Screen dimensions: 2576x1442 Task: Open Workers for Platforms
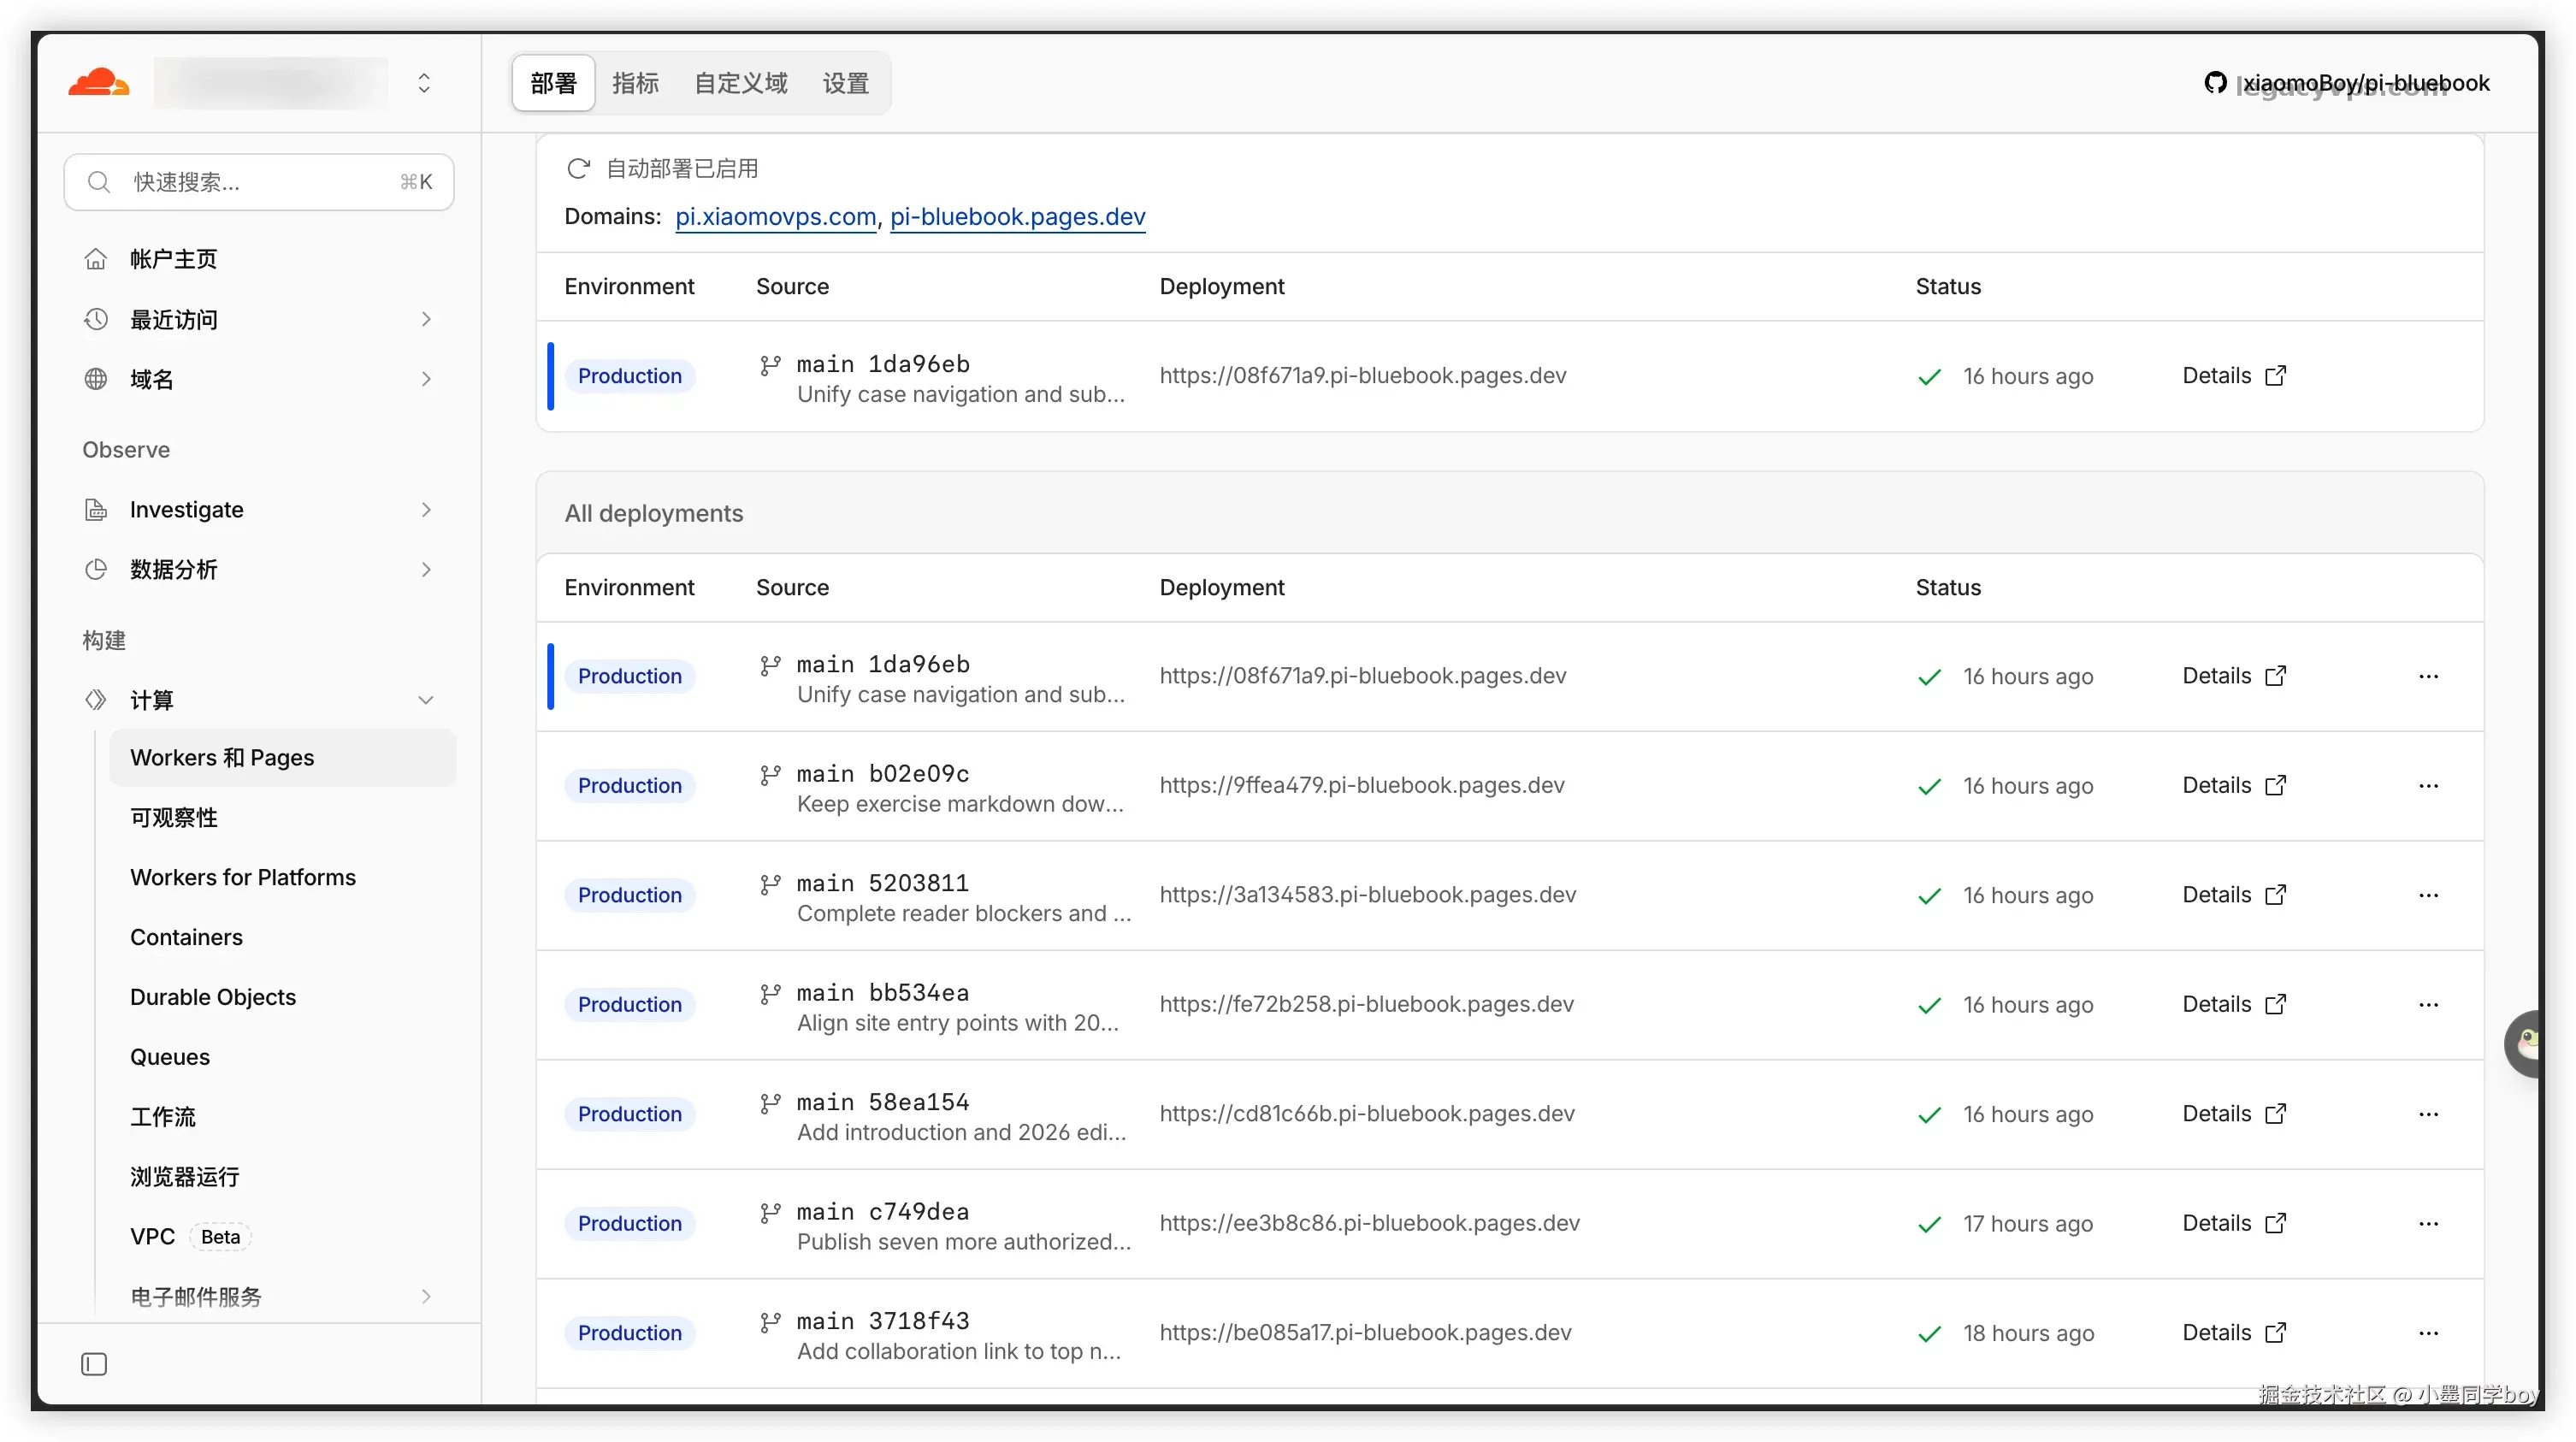(x=243, y=877)
